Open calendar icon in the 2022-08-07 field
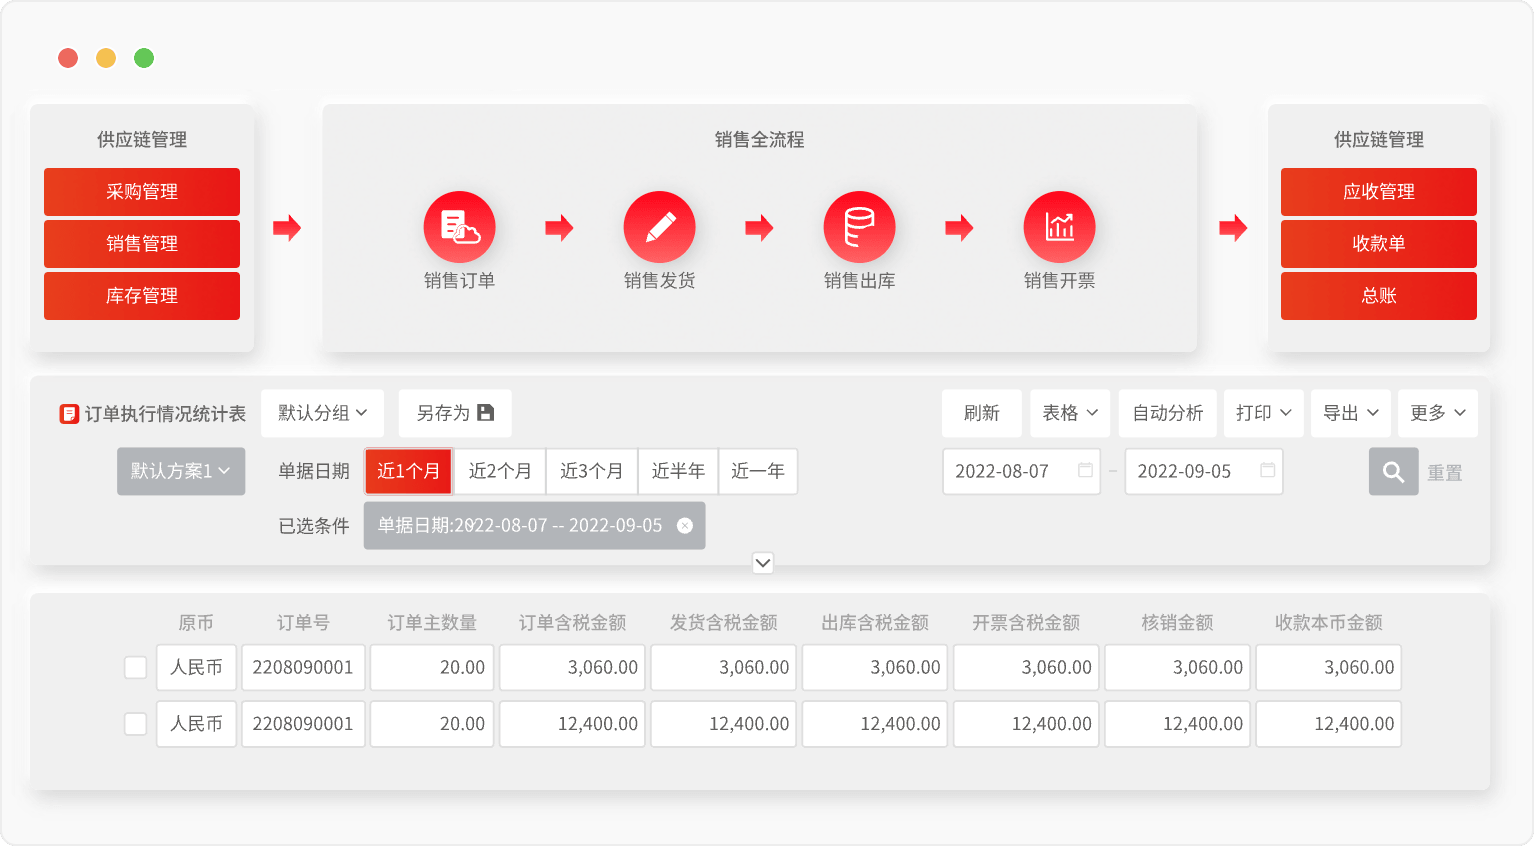This screenshot has width=1534, height=846. [1085, 471]
